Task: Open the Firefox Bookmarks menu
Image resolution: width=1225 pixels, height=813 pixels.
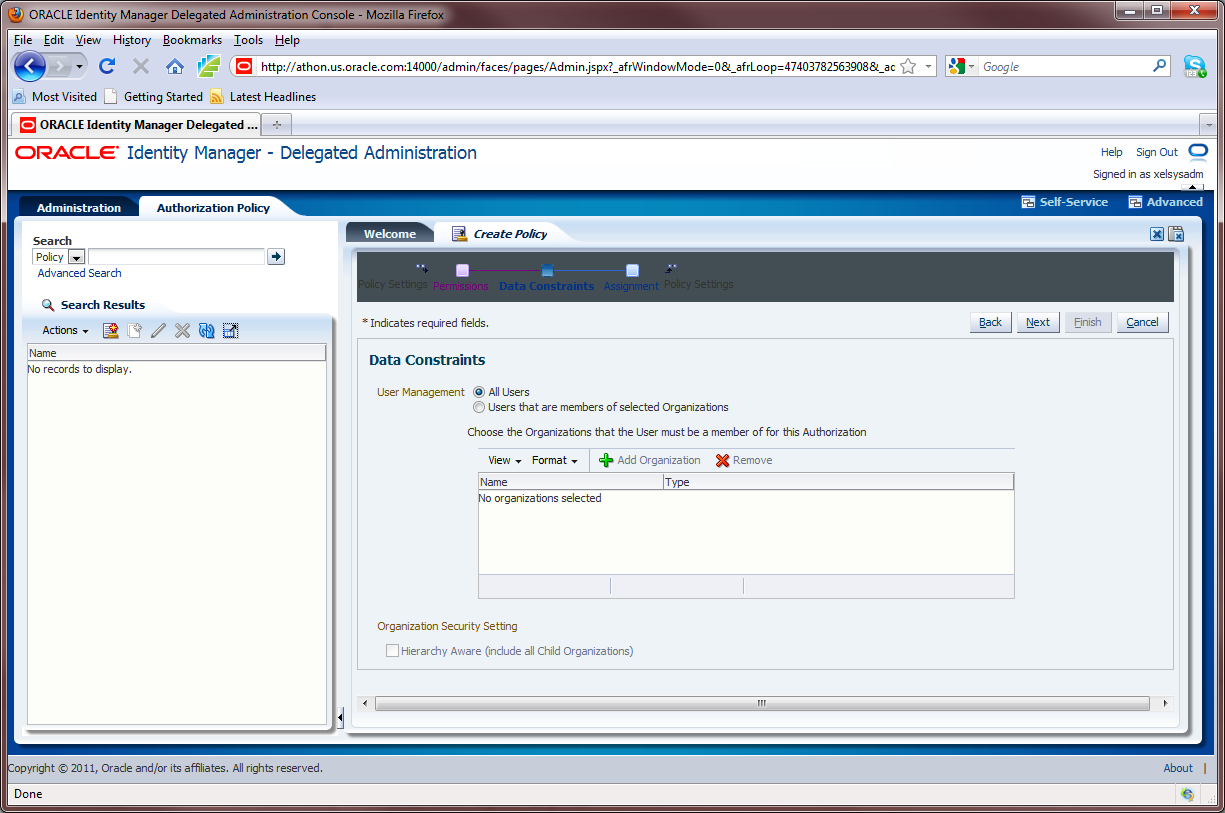Action: 192,40
